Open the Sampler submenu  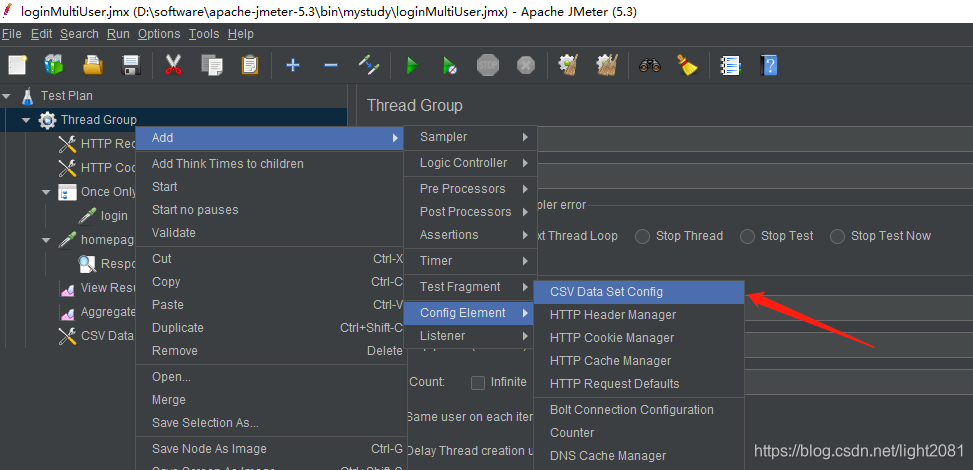coord(470,137)
